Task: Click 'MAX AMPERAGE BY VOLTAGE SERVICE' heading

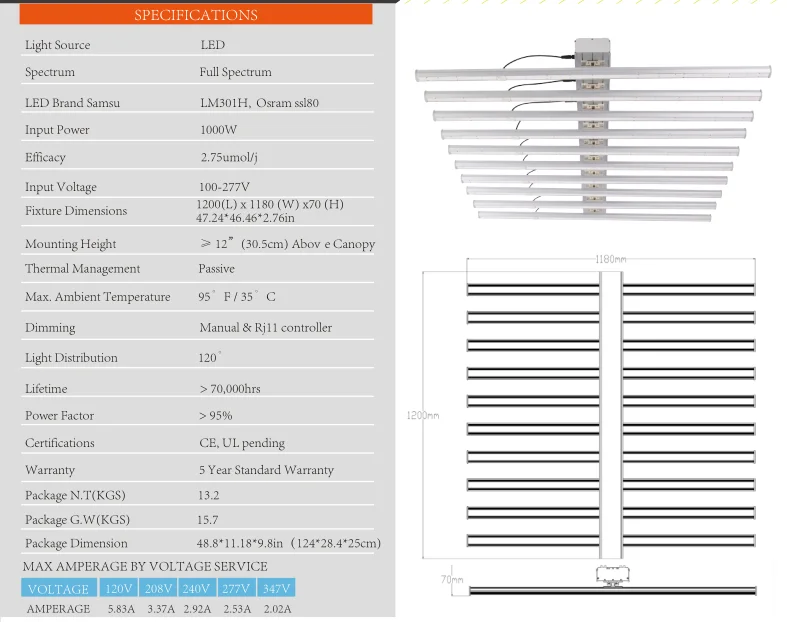Action: click(145, 566)
